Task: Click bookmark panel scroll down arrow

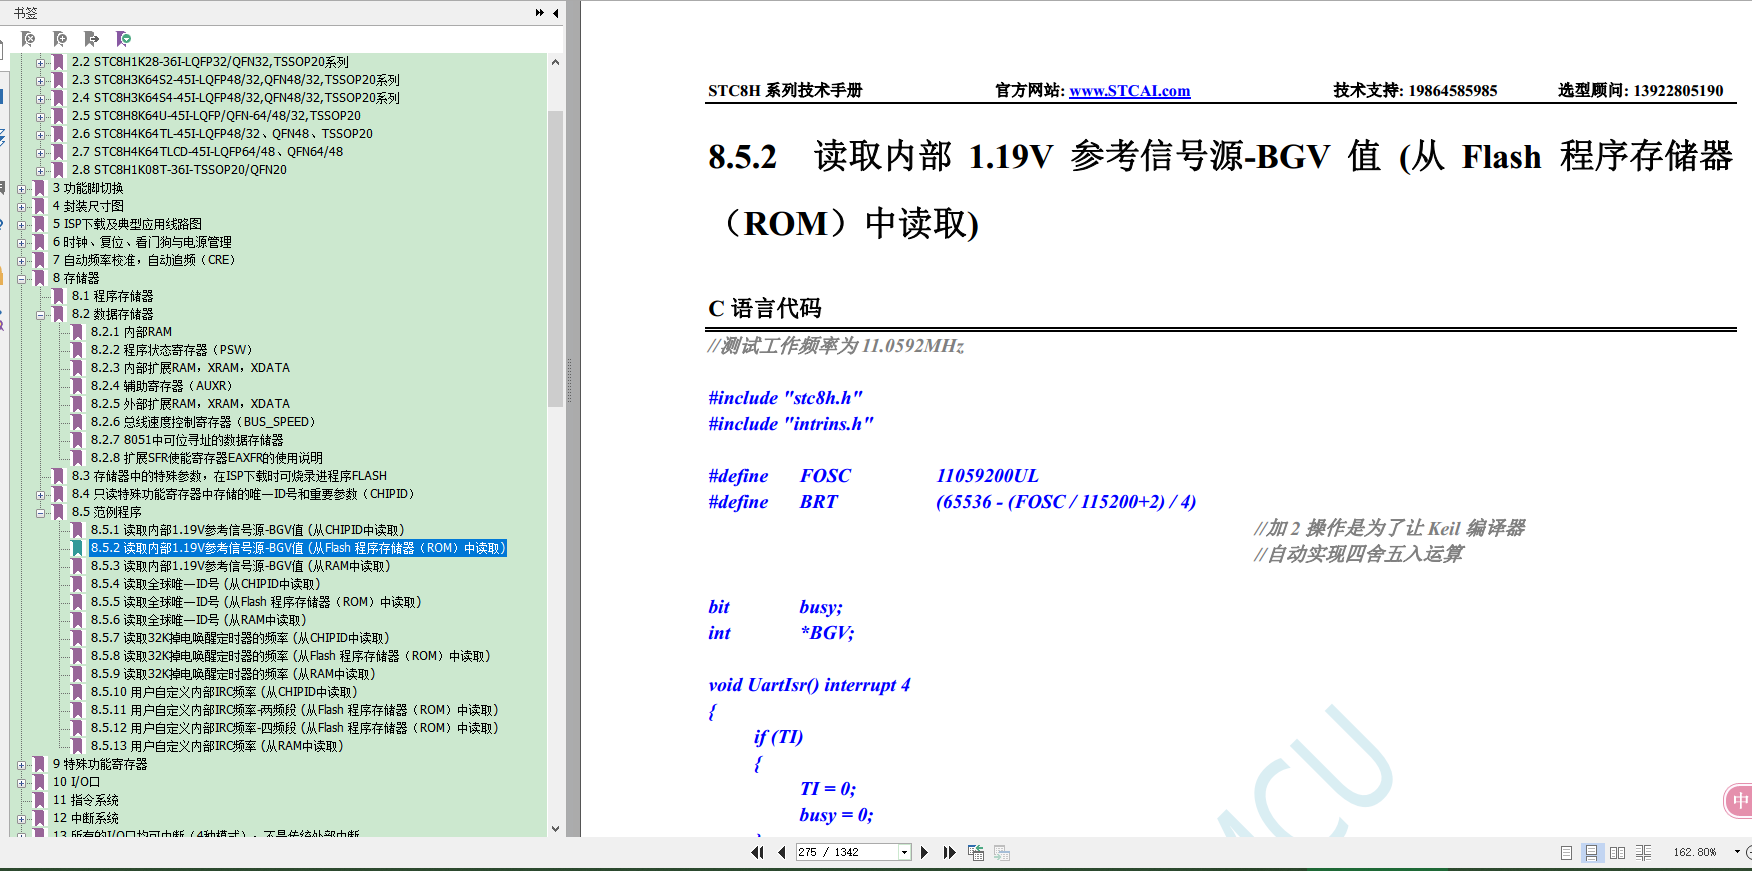Action: 556,828
